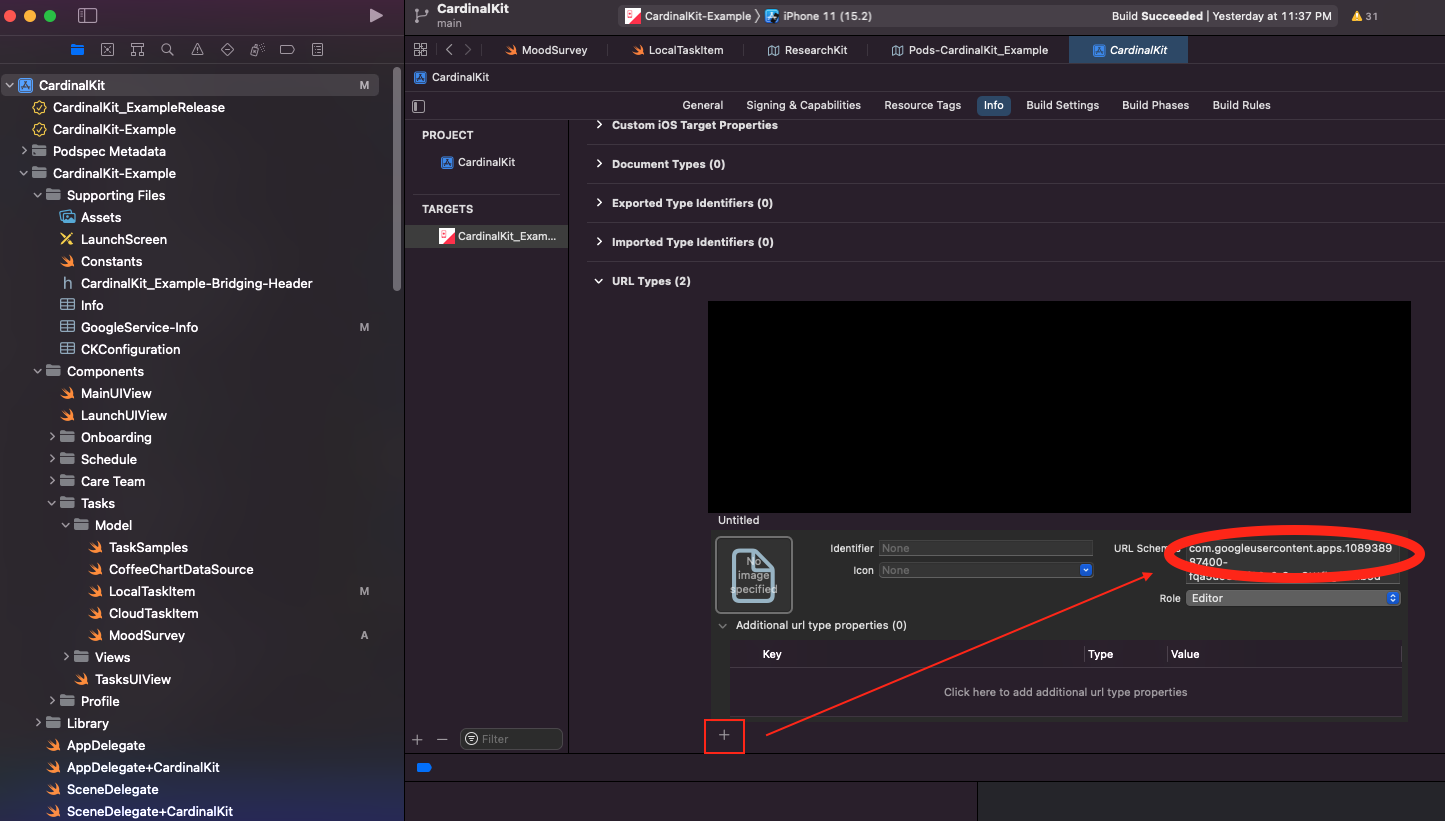This screenshot has width=1445, height=821.
Task: Open the Report navigator icon
Action: 317,50
